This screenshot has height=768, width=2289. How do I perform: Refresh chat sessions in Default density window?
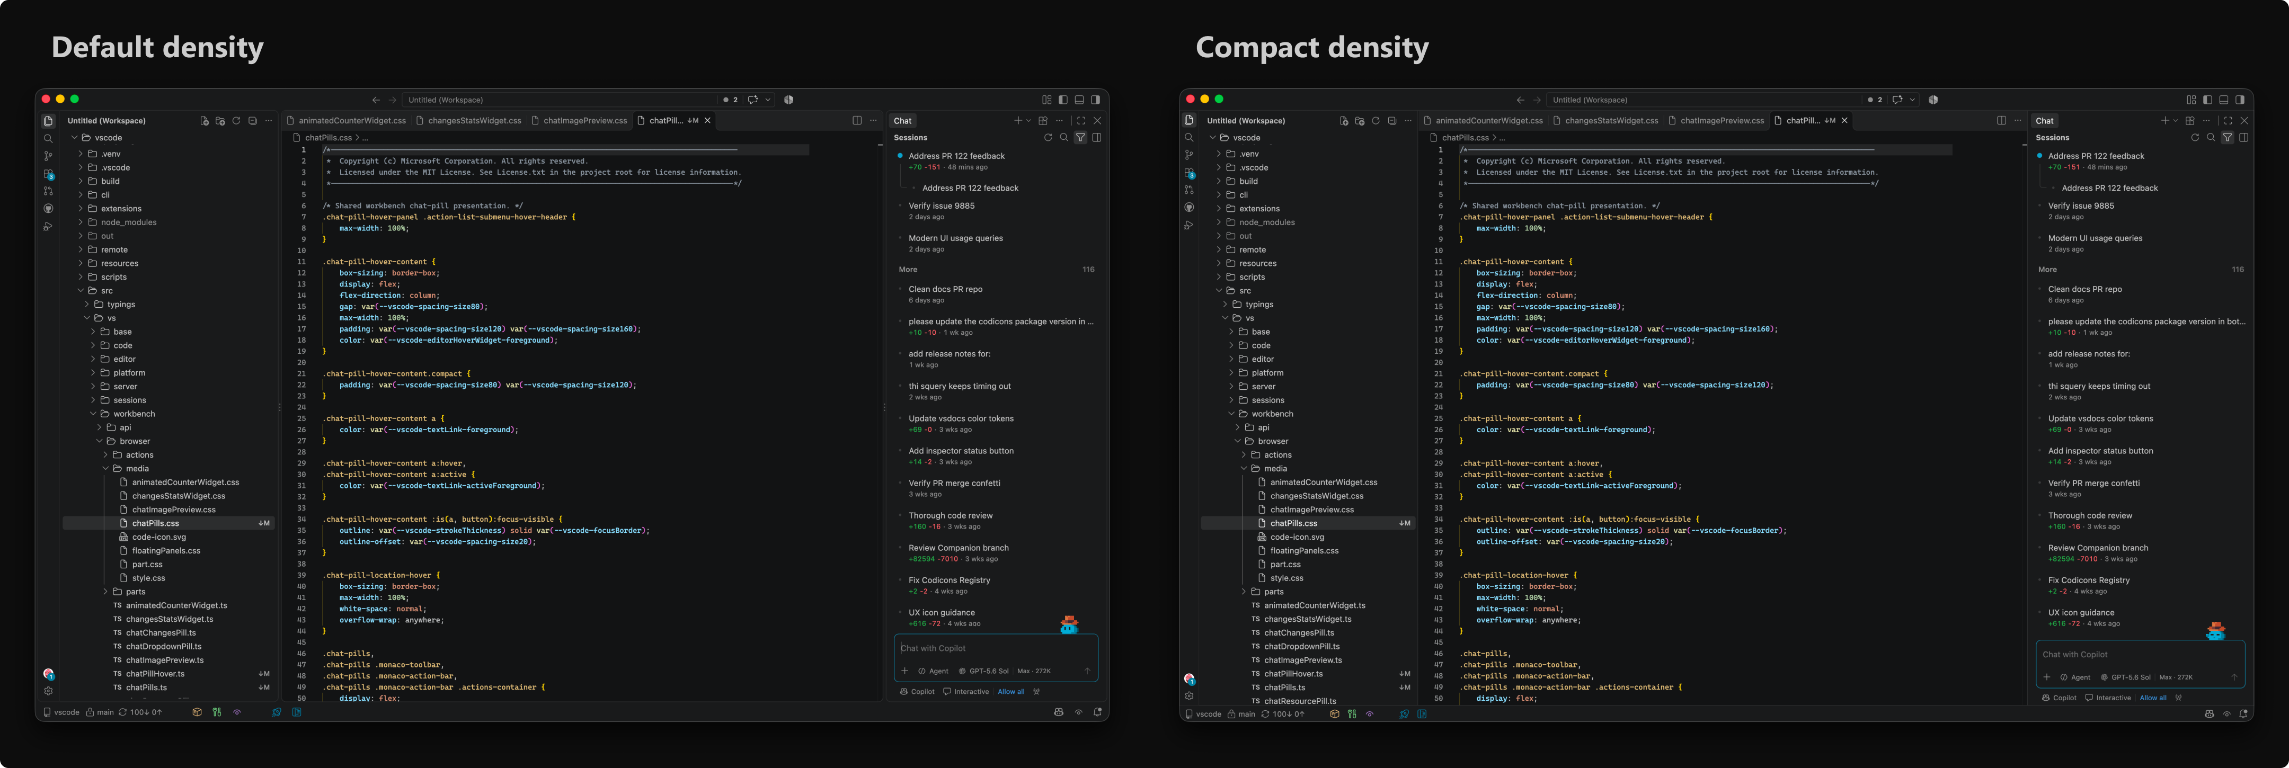[x=1048, y=138]
